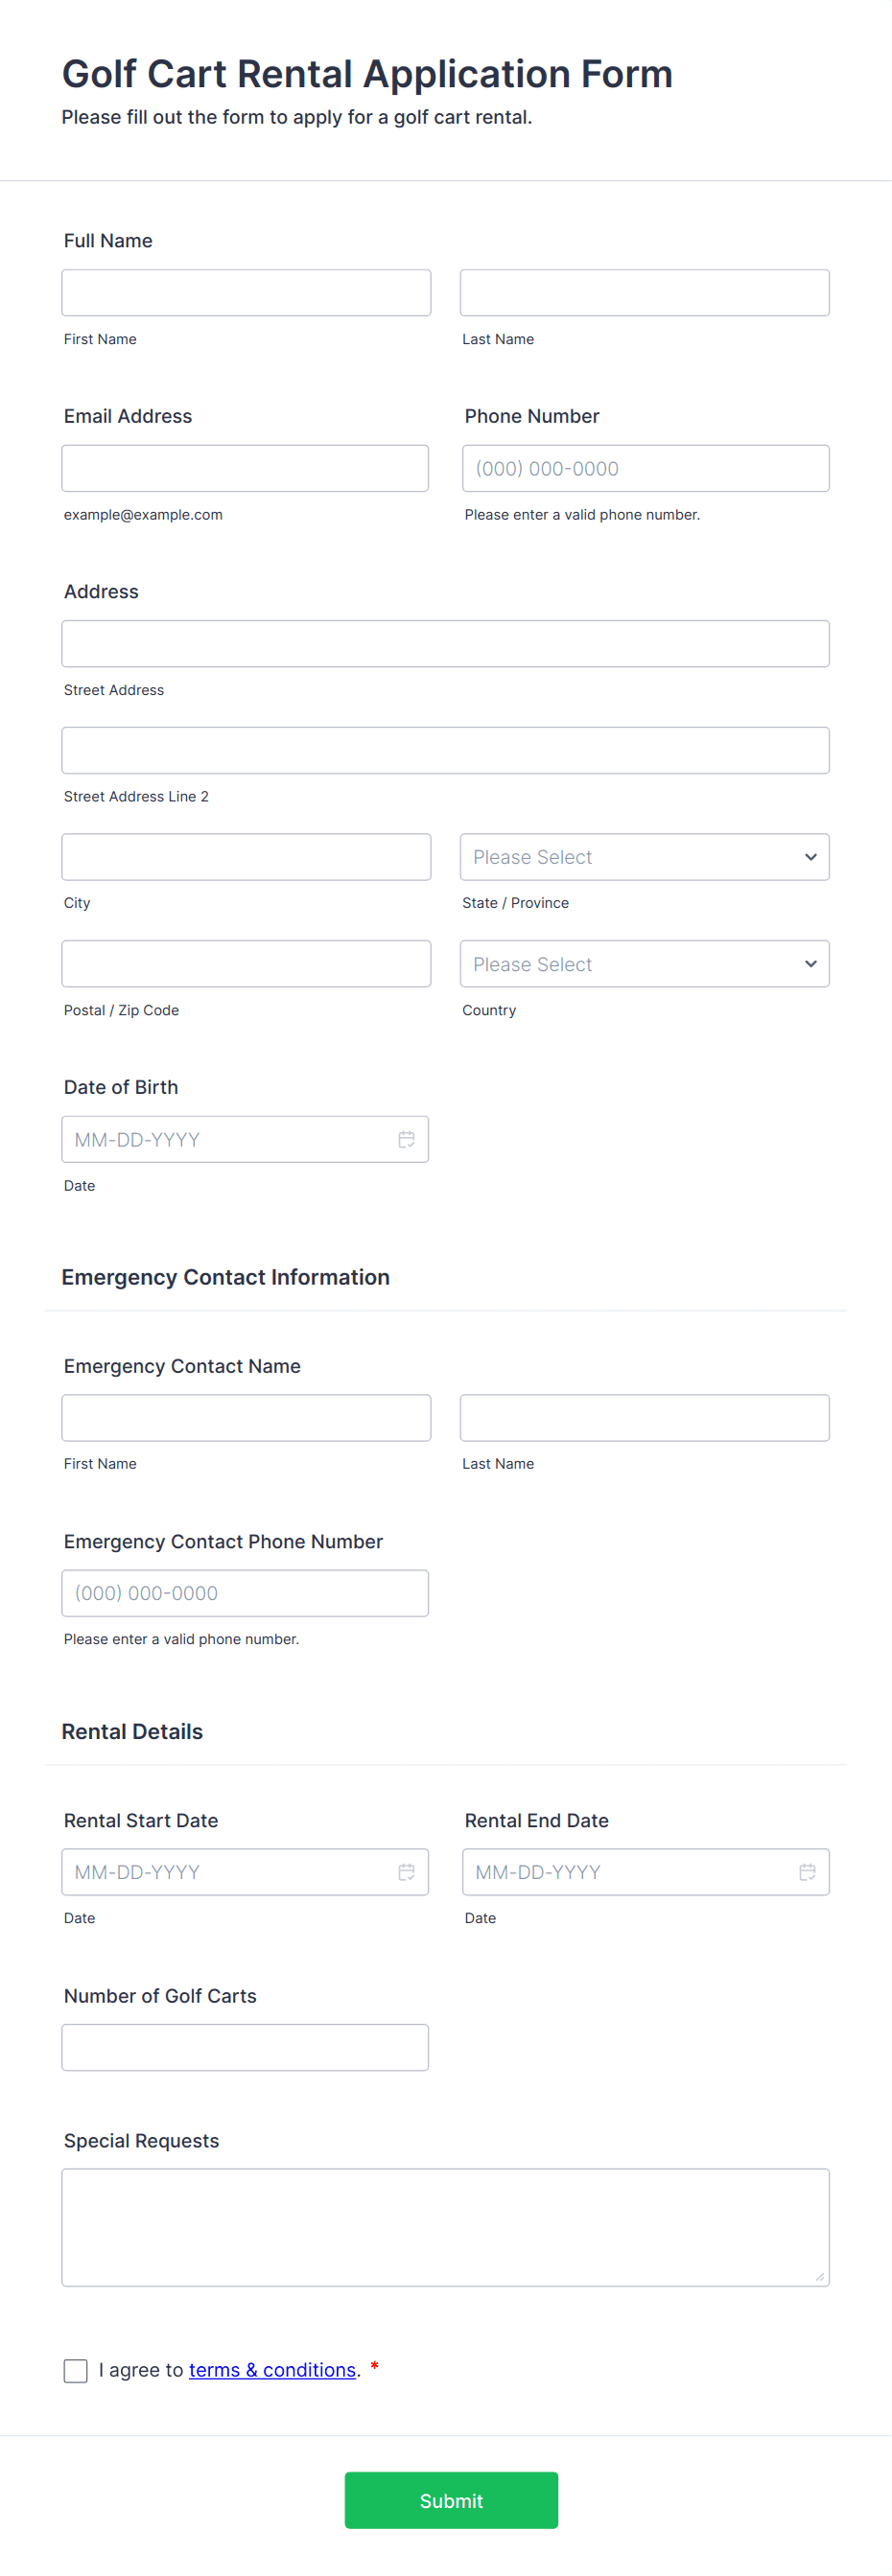Click the Special Requests text area
This screenshot has width=892, height=2576.
coord(445,2227)
